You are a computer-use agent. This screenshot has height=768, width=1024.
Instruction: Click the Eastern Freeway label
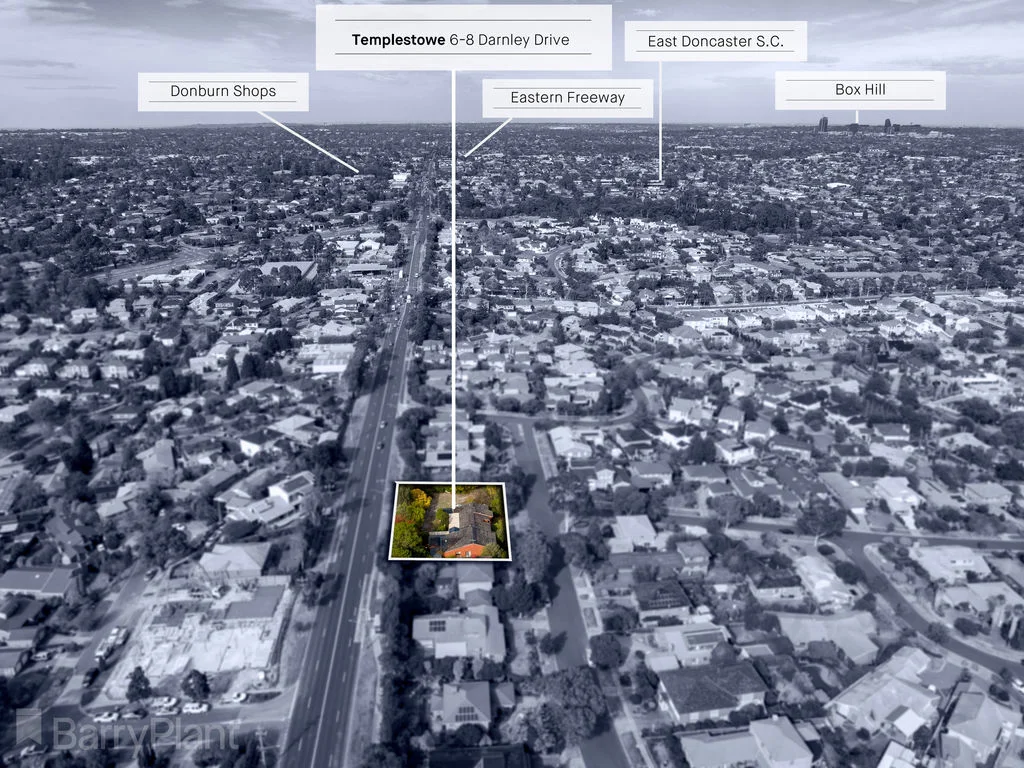tap(567, 98)
